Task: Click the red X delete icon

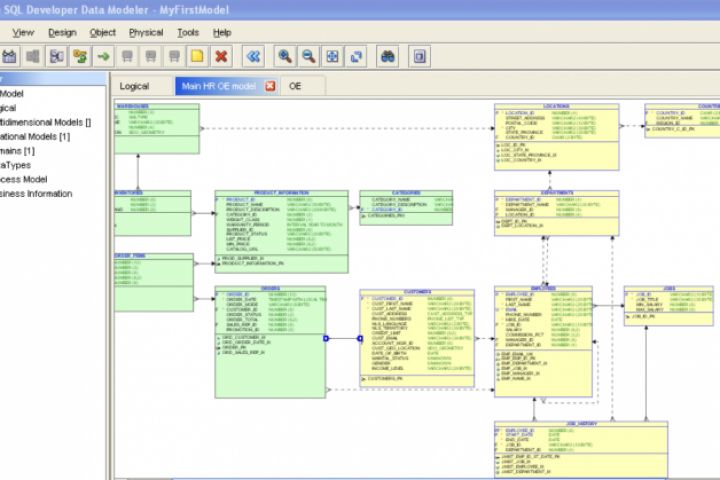Action: pos(221,56)
